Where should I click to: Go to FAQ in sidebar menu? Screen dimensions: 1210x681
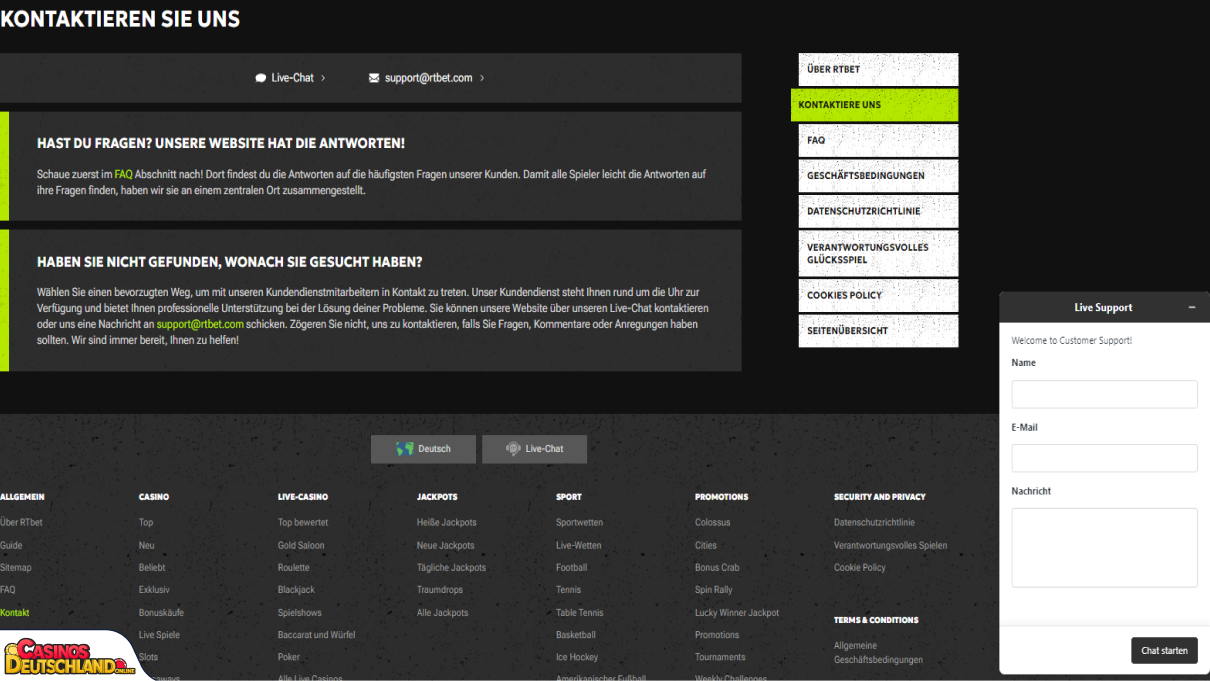878,141
